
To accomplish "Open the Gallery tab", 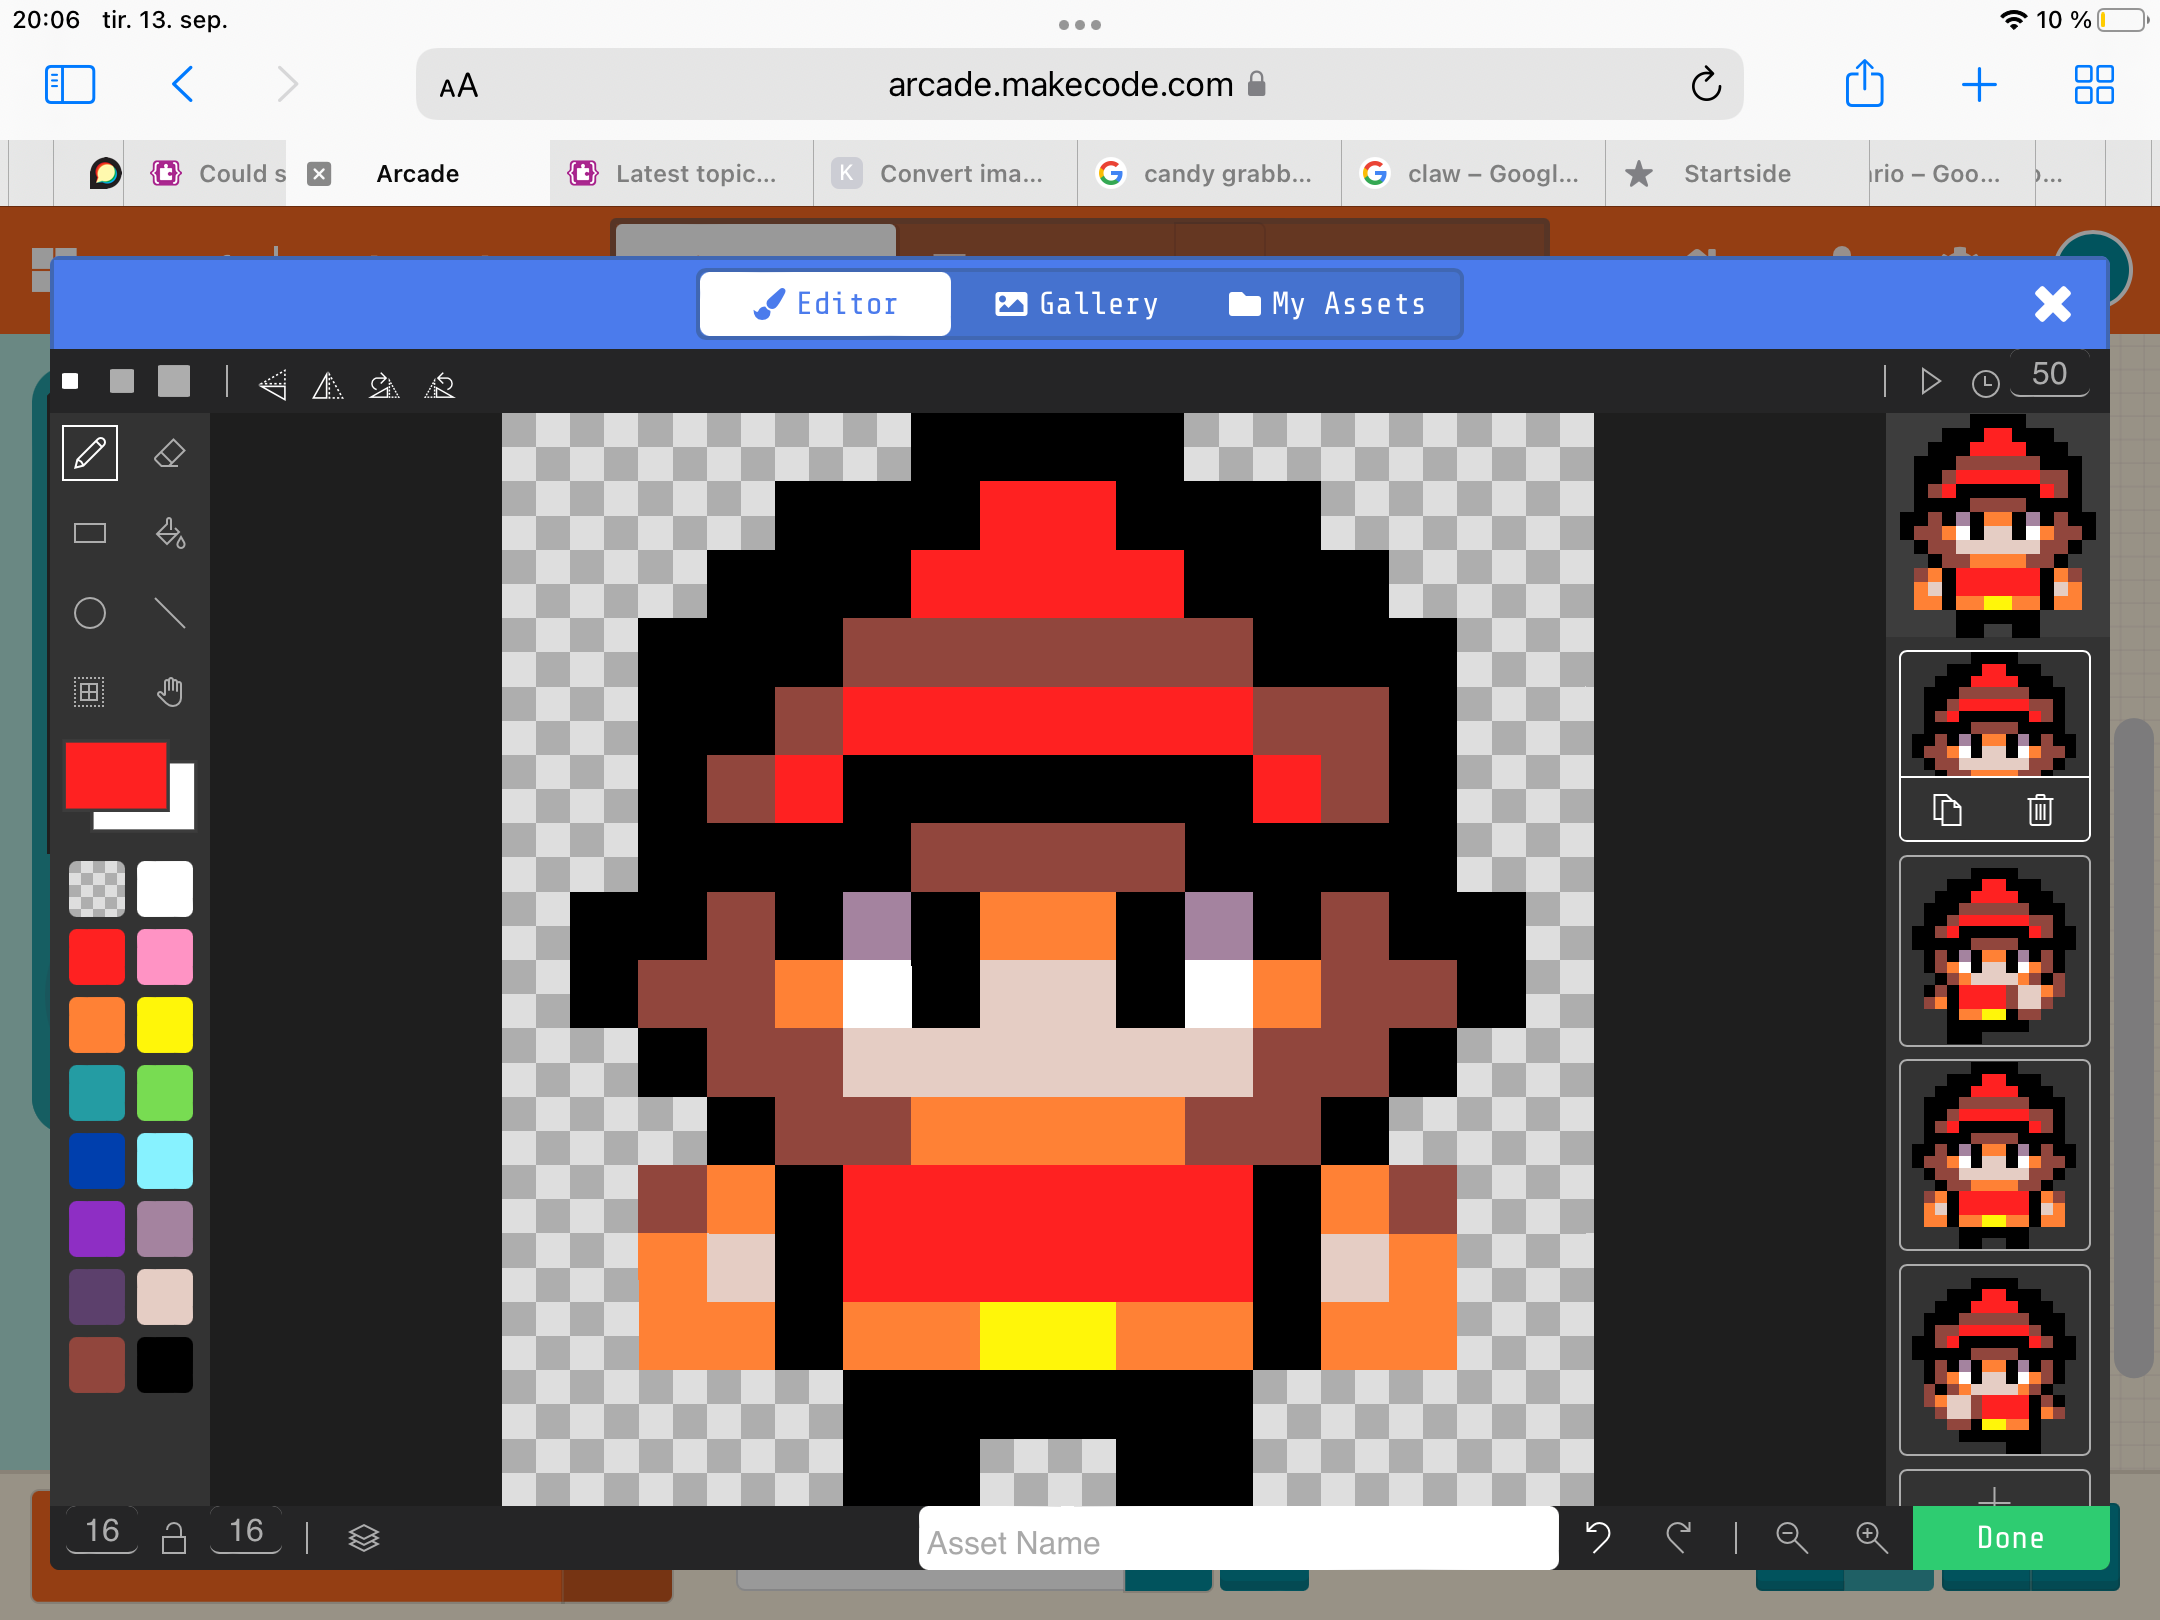I will 1077,304.
